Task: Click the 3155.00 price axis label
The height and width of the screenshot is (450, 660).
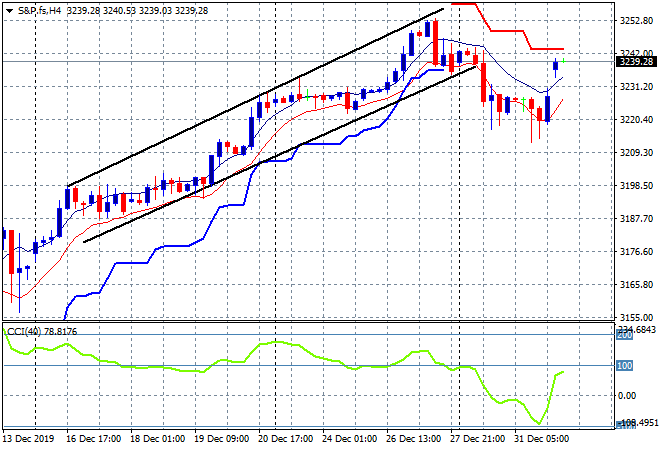Action: coord(636,317)
